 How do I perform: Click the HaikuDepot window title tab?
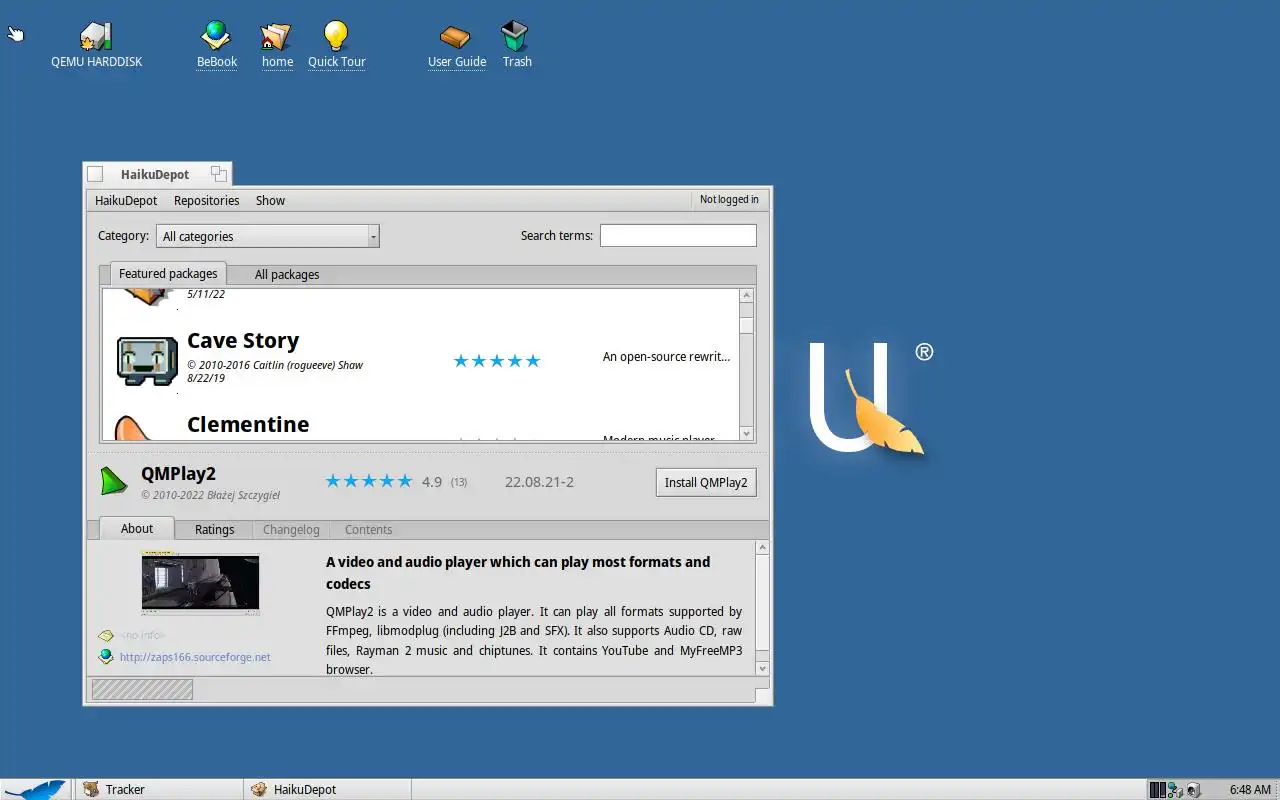[155, 174]
